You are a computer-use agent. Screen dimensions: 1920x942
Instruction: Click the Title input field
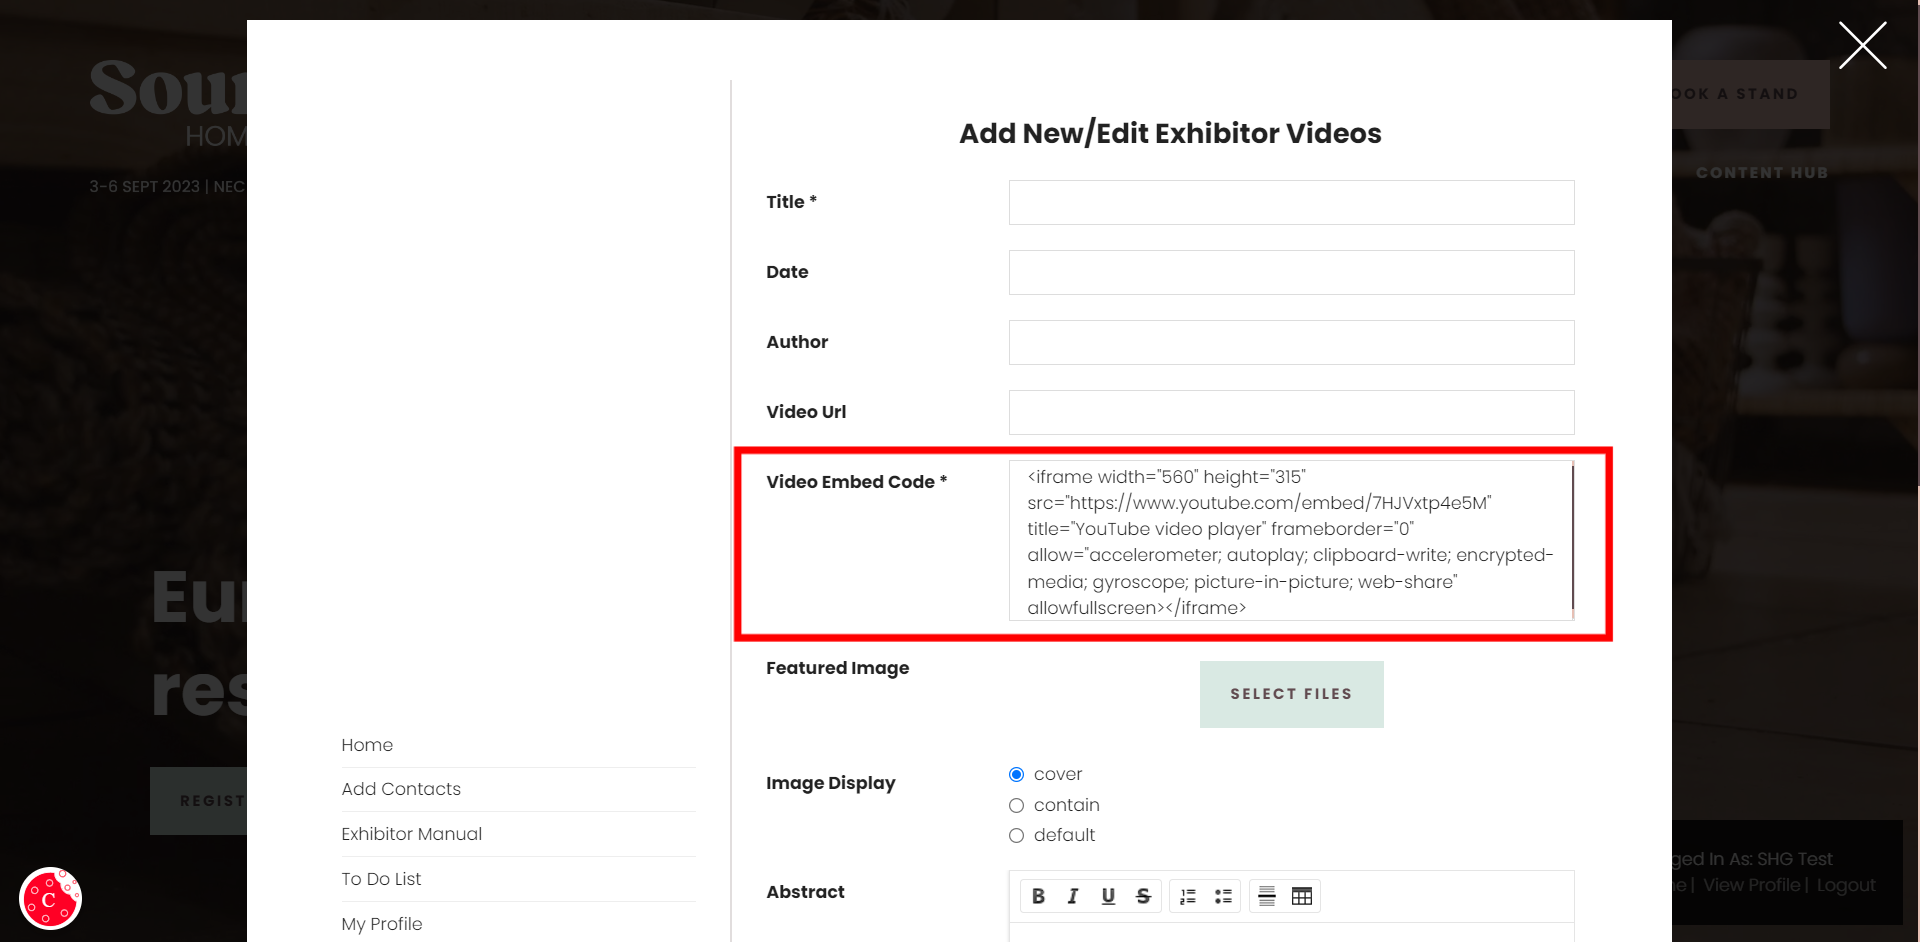click(1291, 202)
